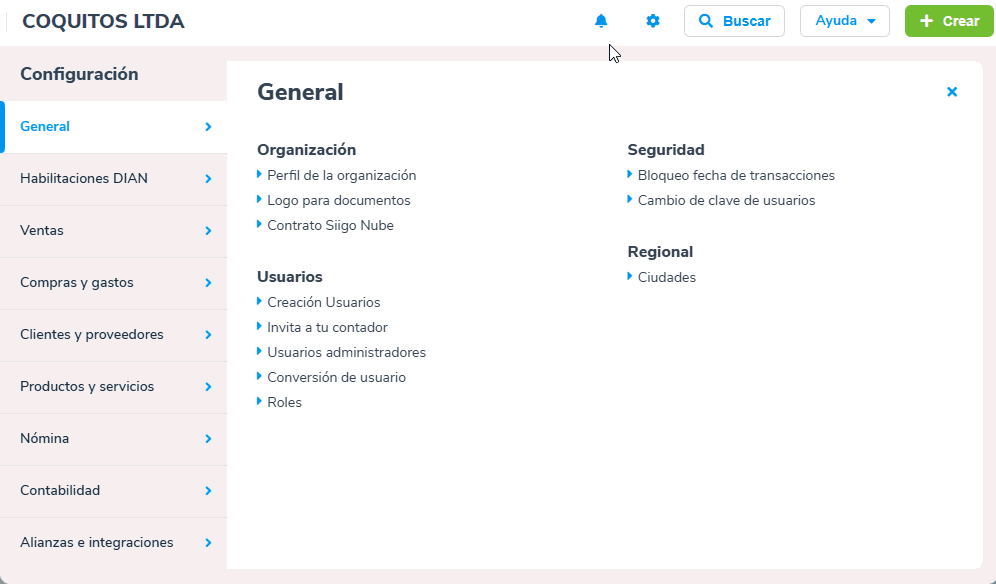The height and width of the screenshot is (584, 996).
Task: Go to Logo para documentos
Action: click(338, 200)
